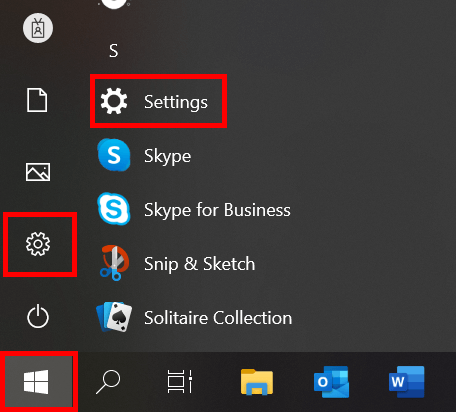Open the Documents sidebar icon
This screenshot has height=412, width=456.
(37, 100)
